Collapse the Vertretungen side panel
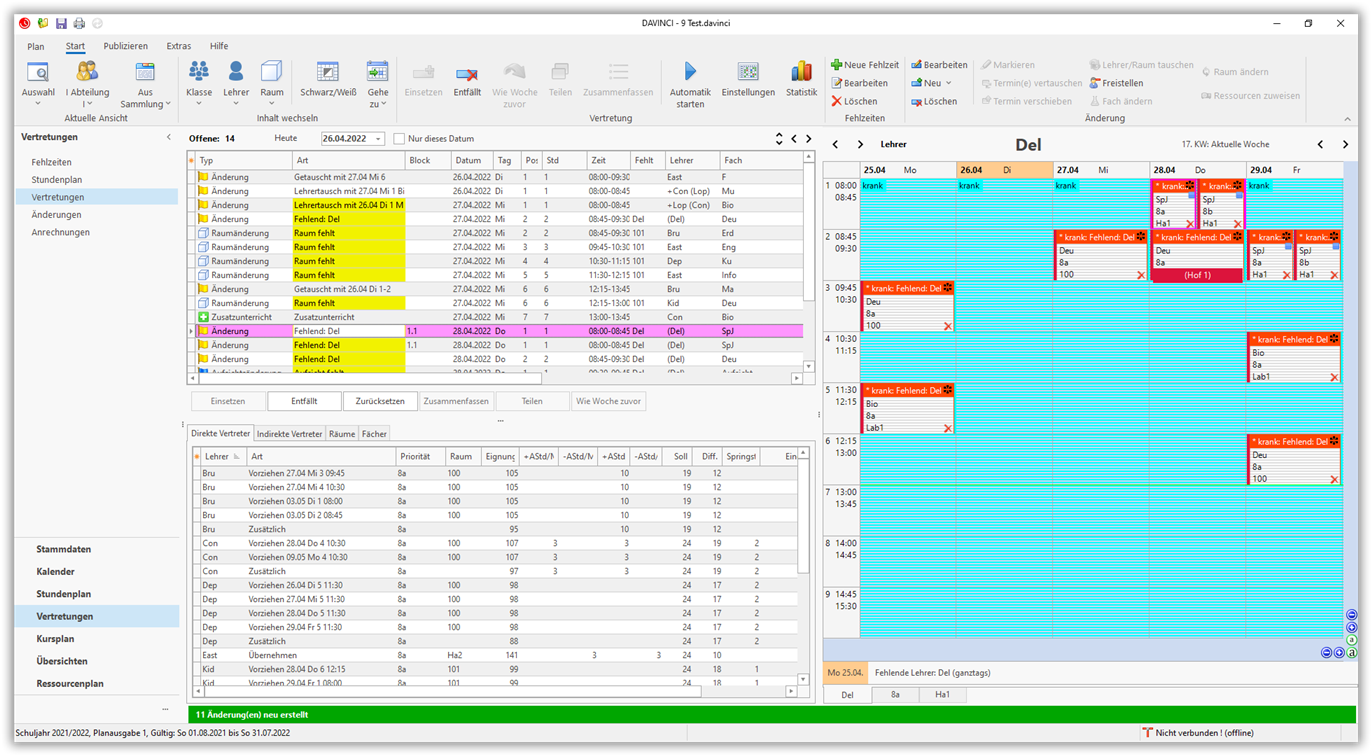Image resolution: width=1372 pixels, height=756 pixels. coord(168,137)
